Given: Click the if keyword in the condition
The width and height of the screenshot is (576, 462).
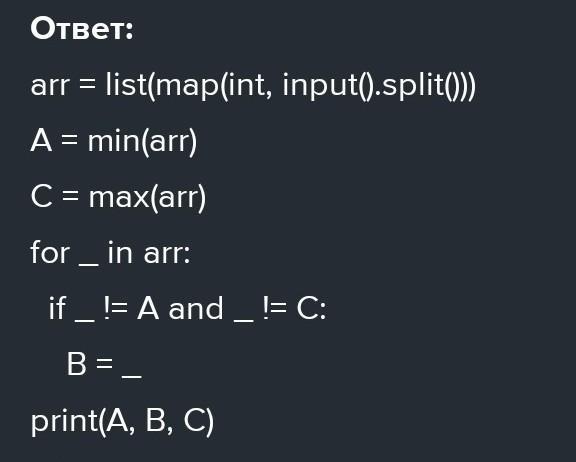Looking at the screenshot, I should click(57, 308).
